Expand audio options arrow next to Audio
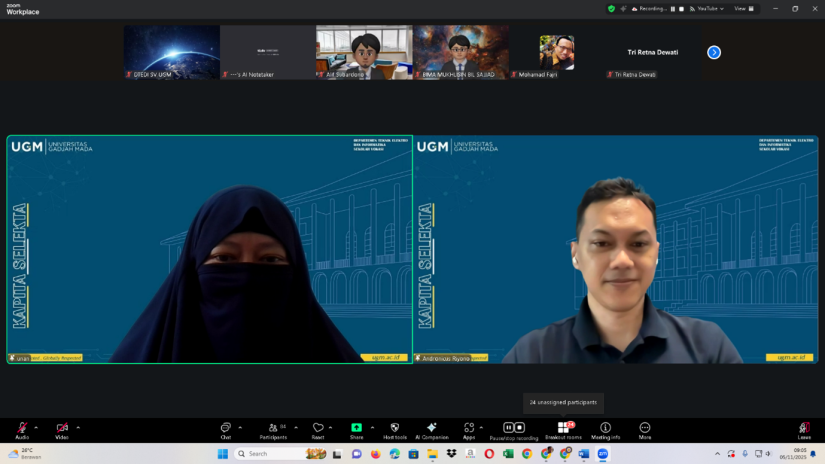This screenshot has height=464, width=825. (x=38, y=427)
